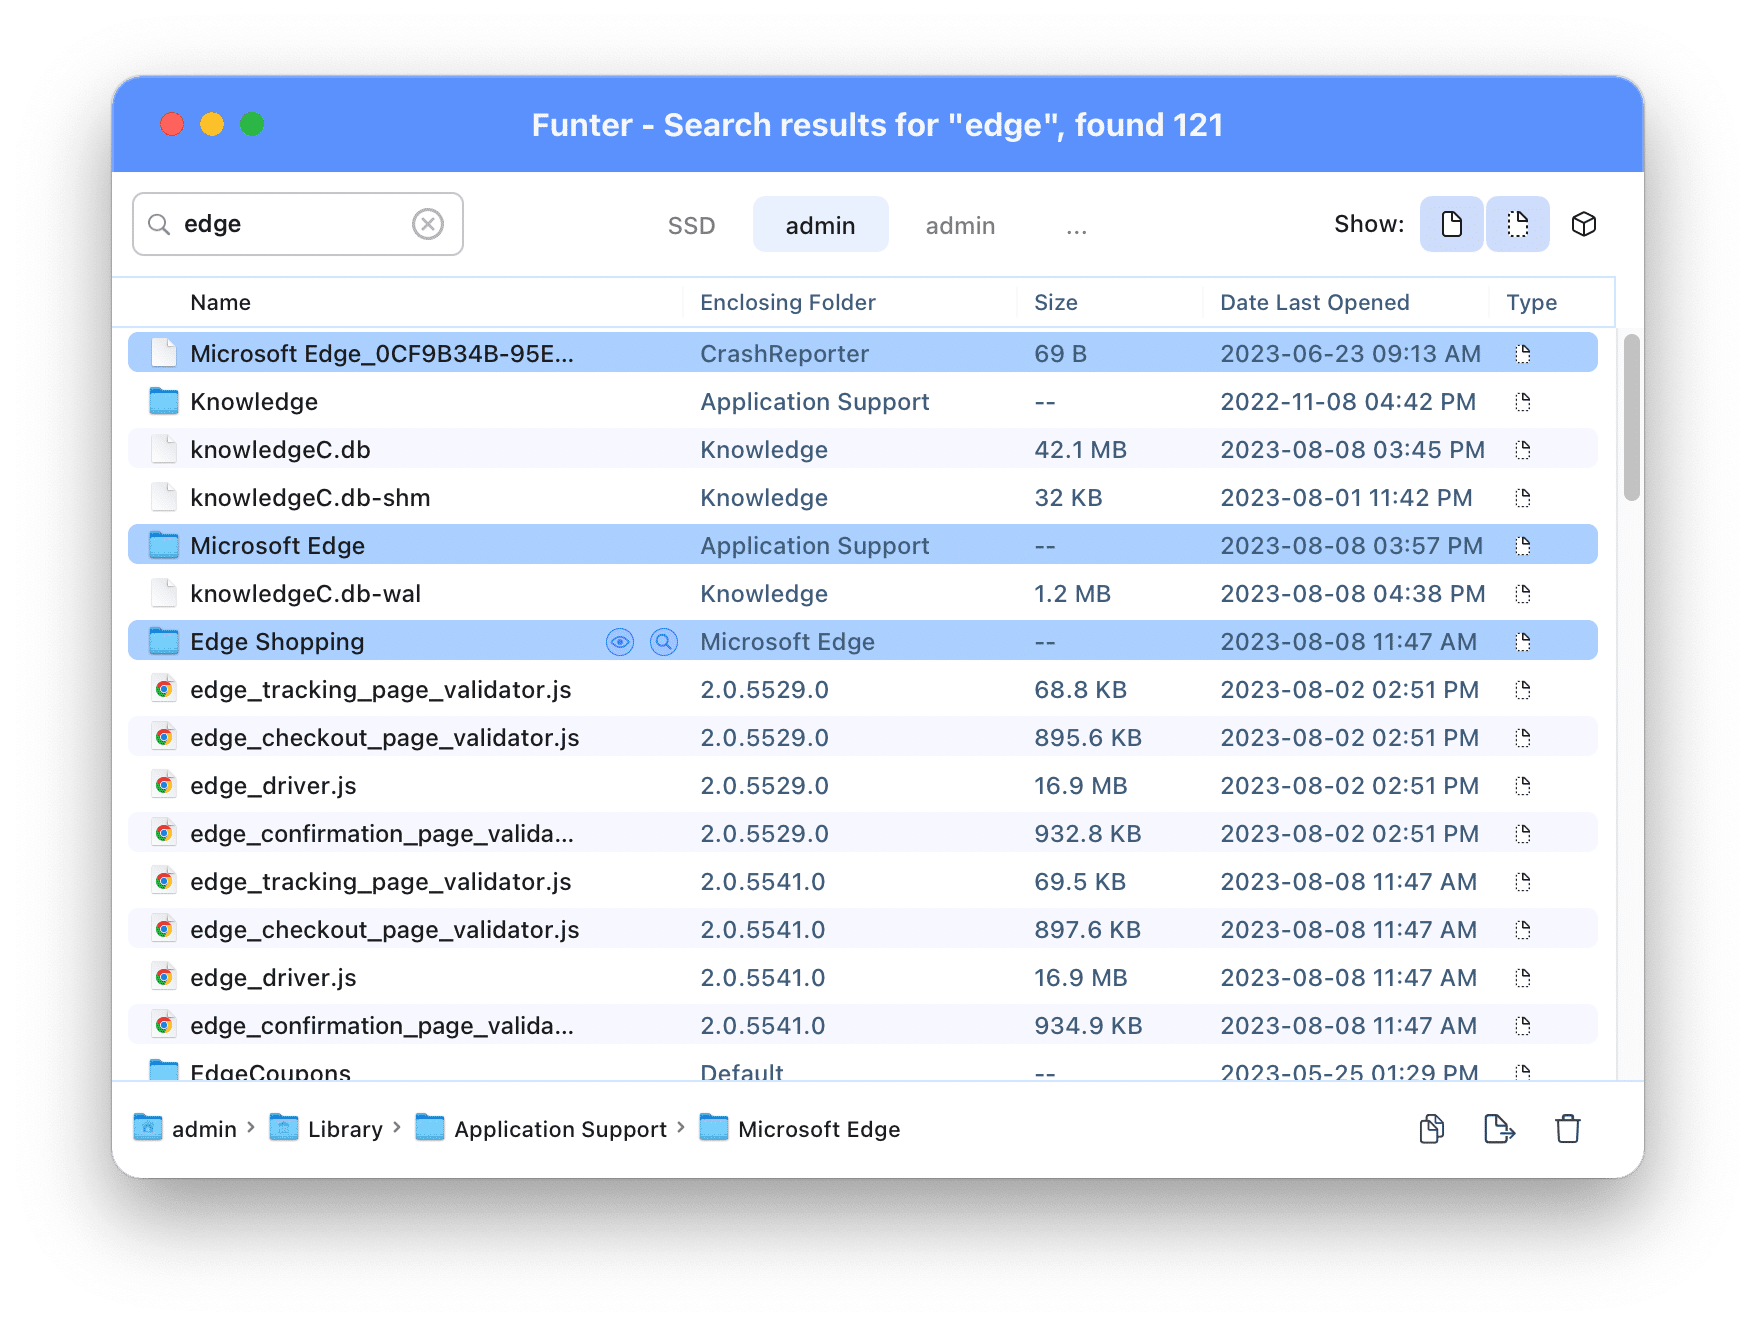Reveal Edge Shopping in Finder magnifier icon
Viewport: 1756px width, 1326px height.
click(664, 642)
